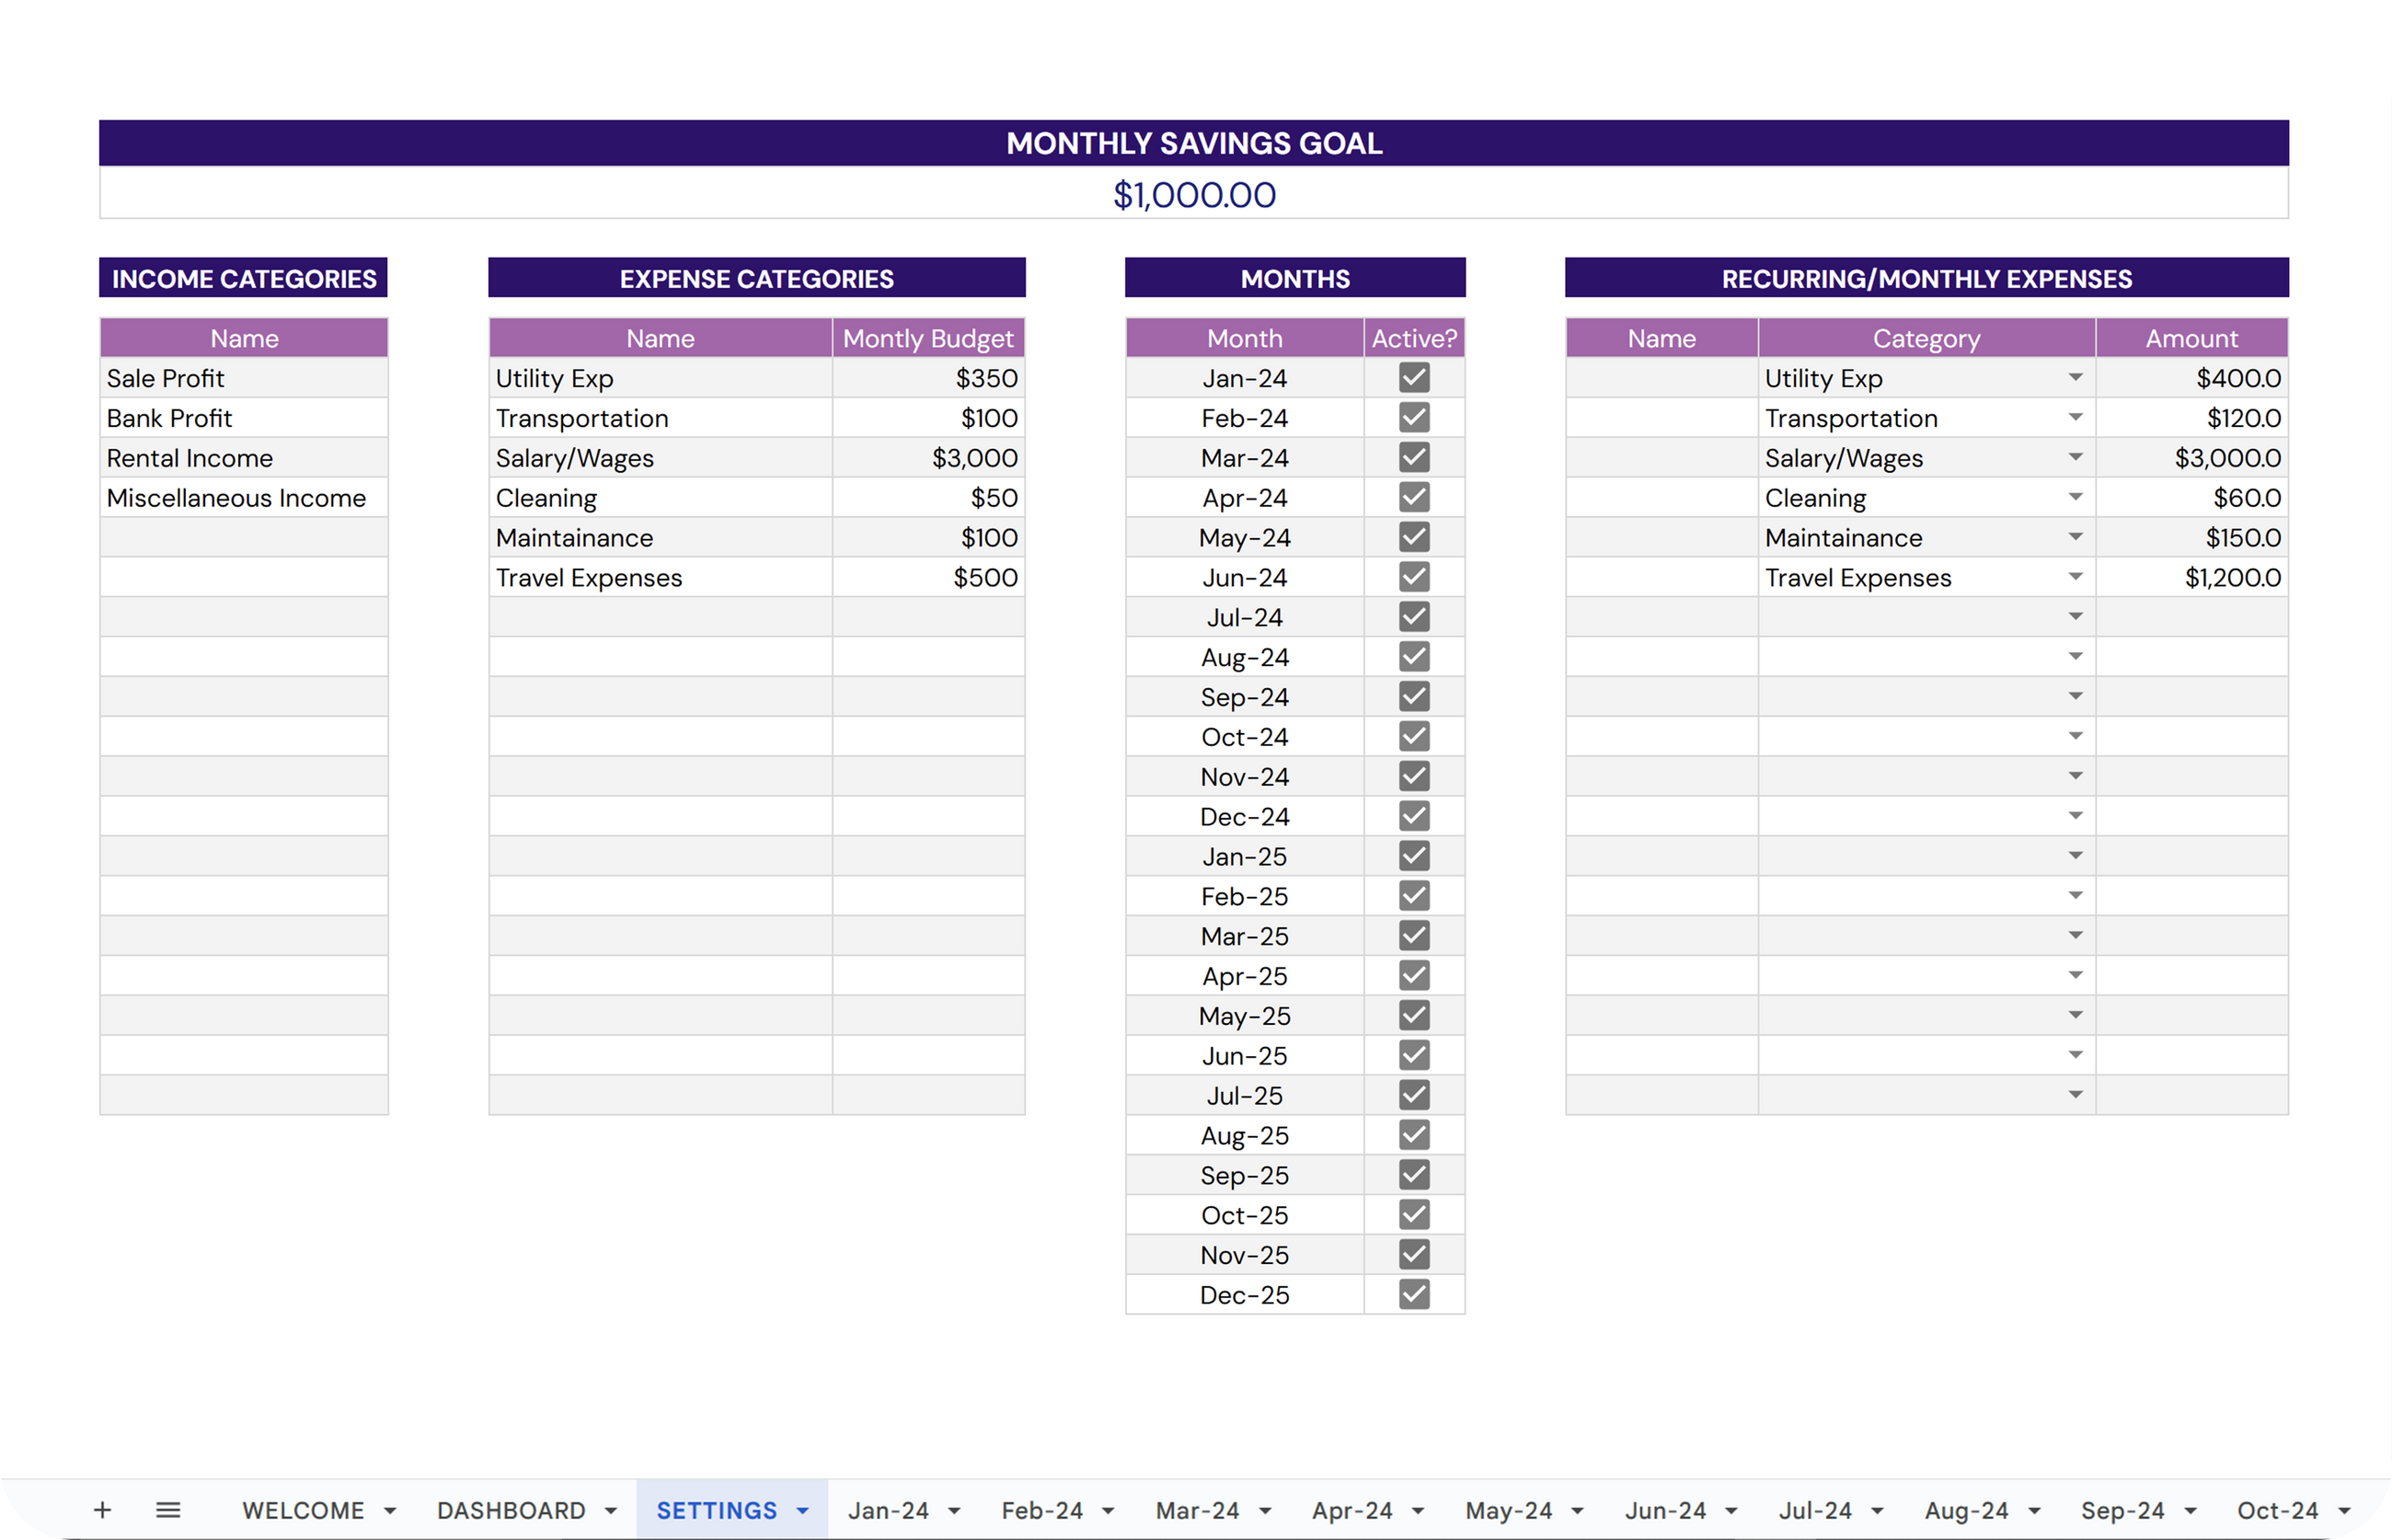Click the WELCOME tab options arrow
This screenshot has width=2392, height=1540.
(x=390, y=1511)
